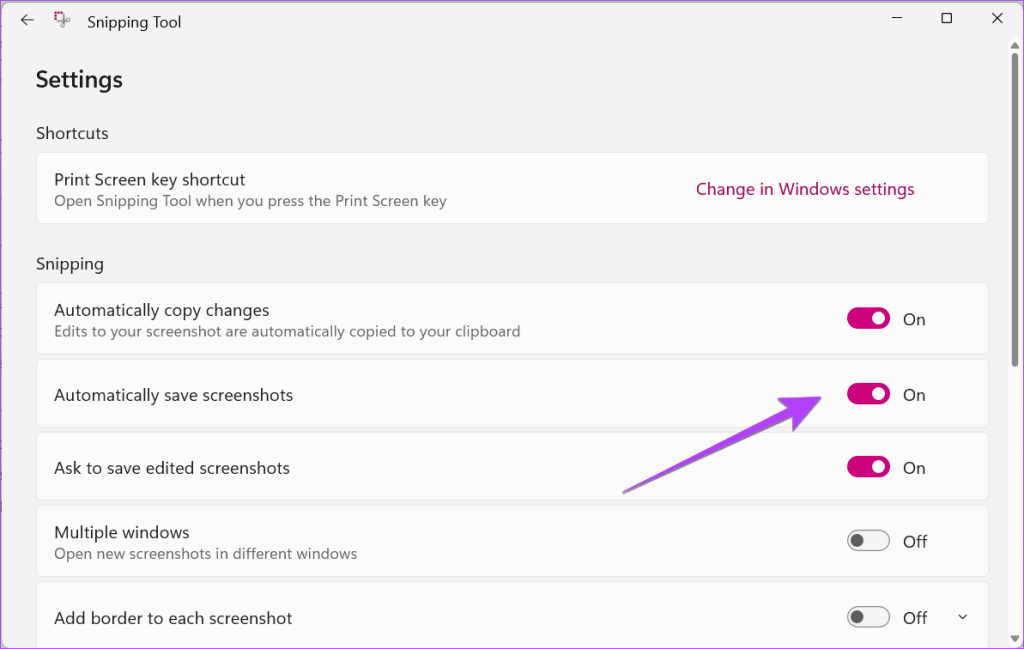This screenshot has width=1024, height=649.
Task: Maximize the Snipping Tool window
Action: pos(946,18)
